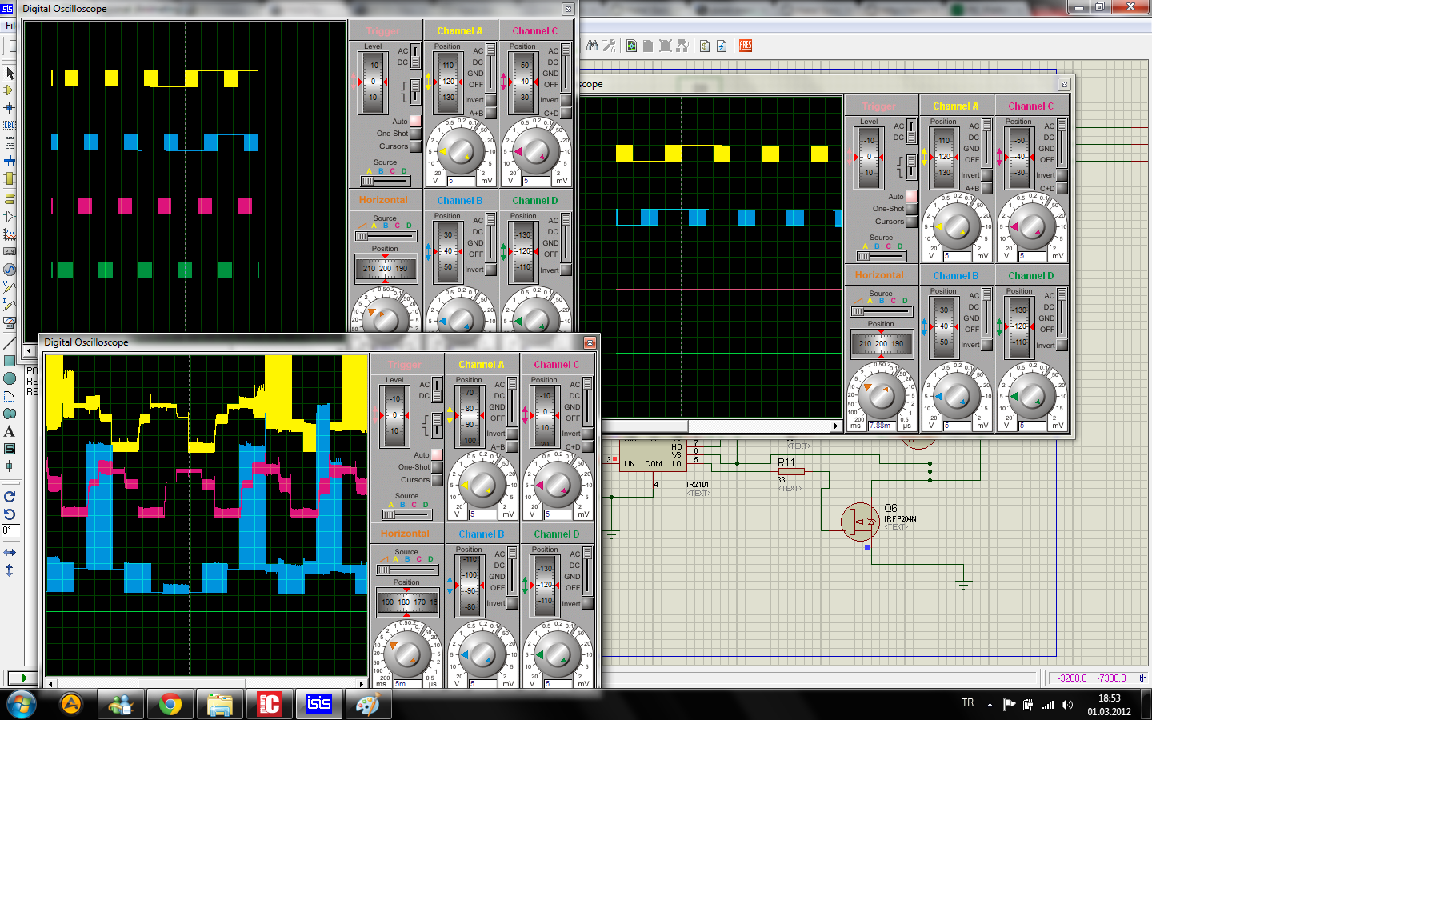Click the vertical mirror flip icon

(9, 570)
